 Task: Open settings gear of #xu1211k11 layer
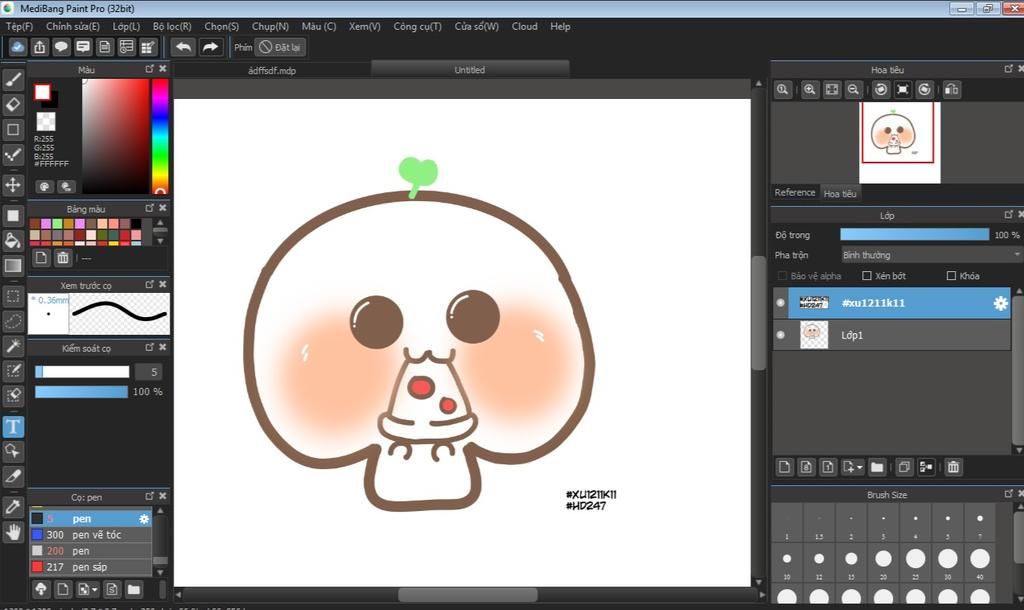(x=1000, y=303)
